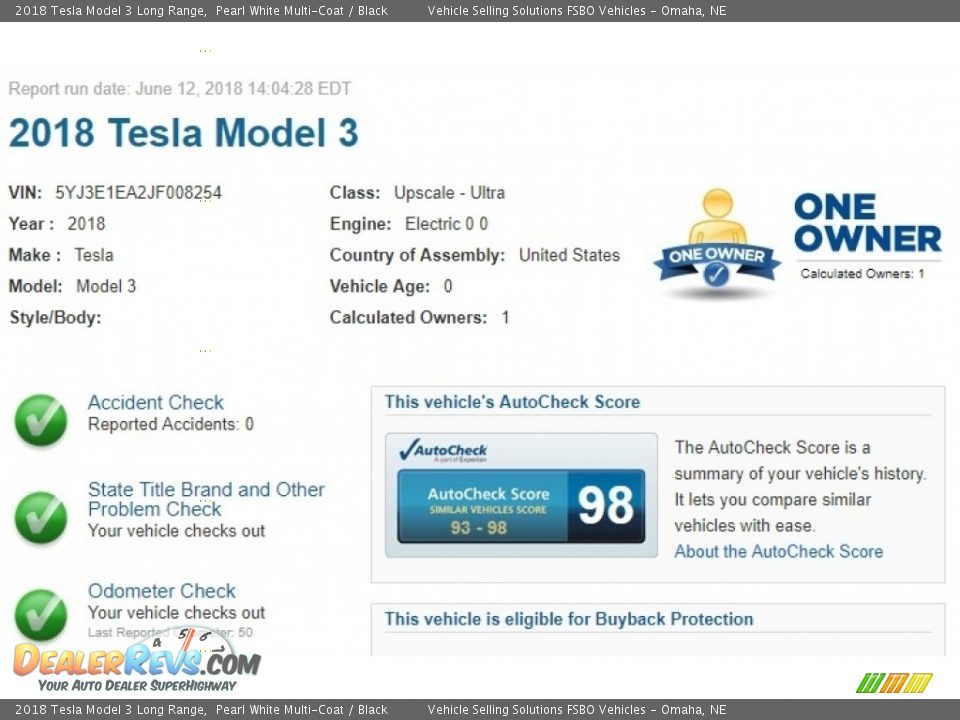
Task: Click the Engine value Electric 0 0
Action: 446,224
